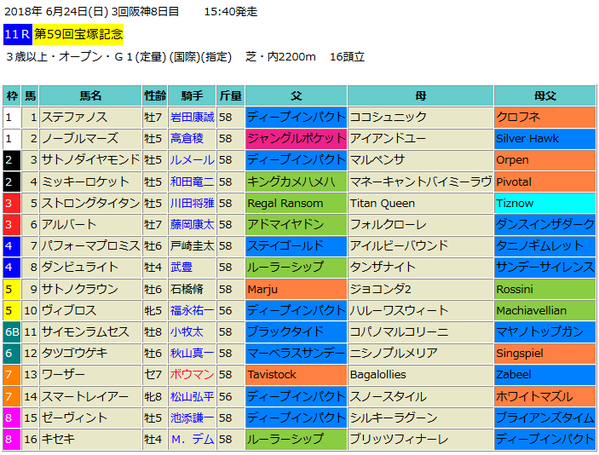Click broodmare sire cell Machiavellian
Screen dimensions: 599x455
[545, 311]
